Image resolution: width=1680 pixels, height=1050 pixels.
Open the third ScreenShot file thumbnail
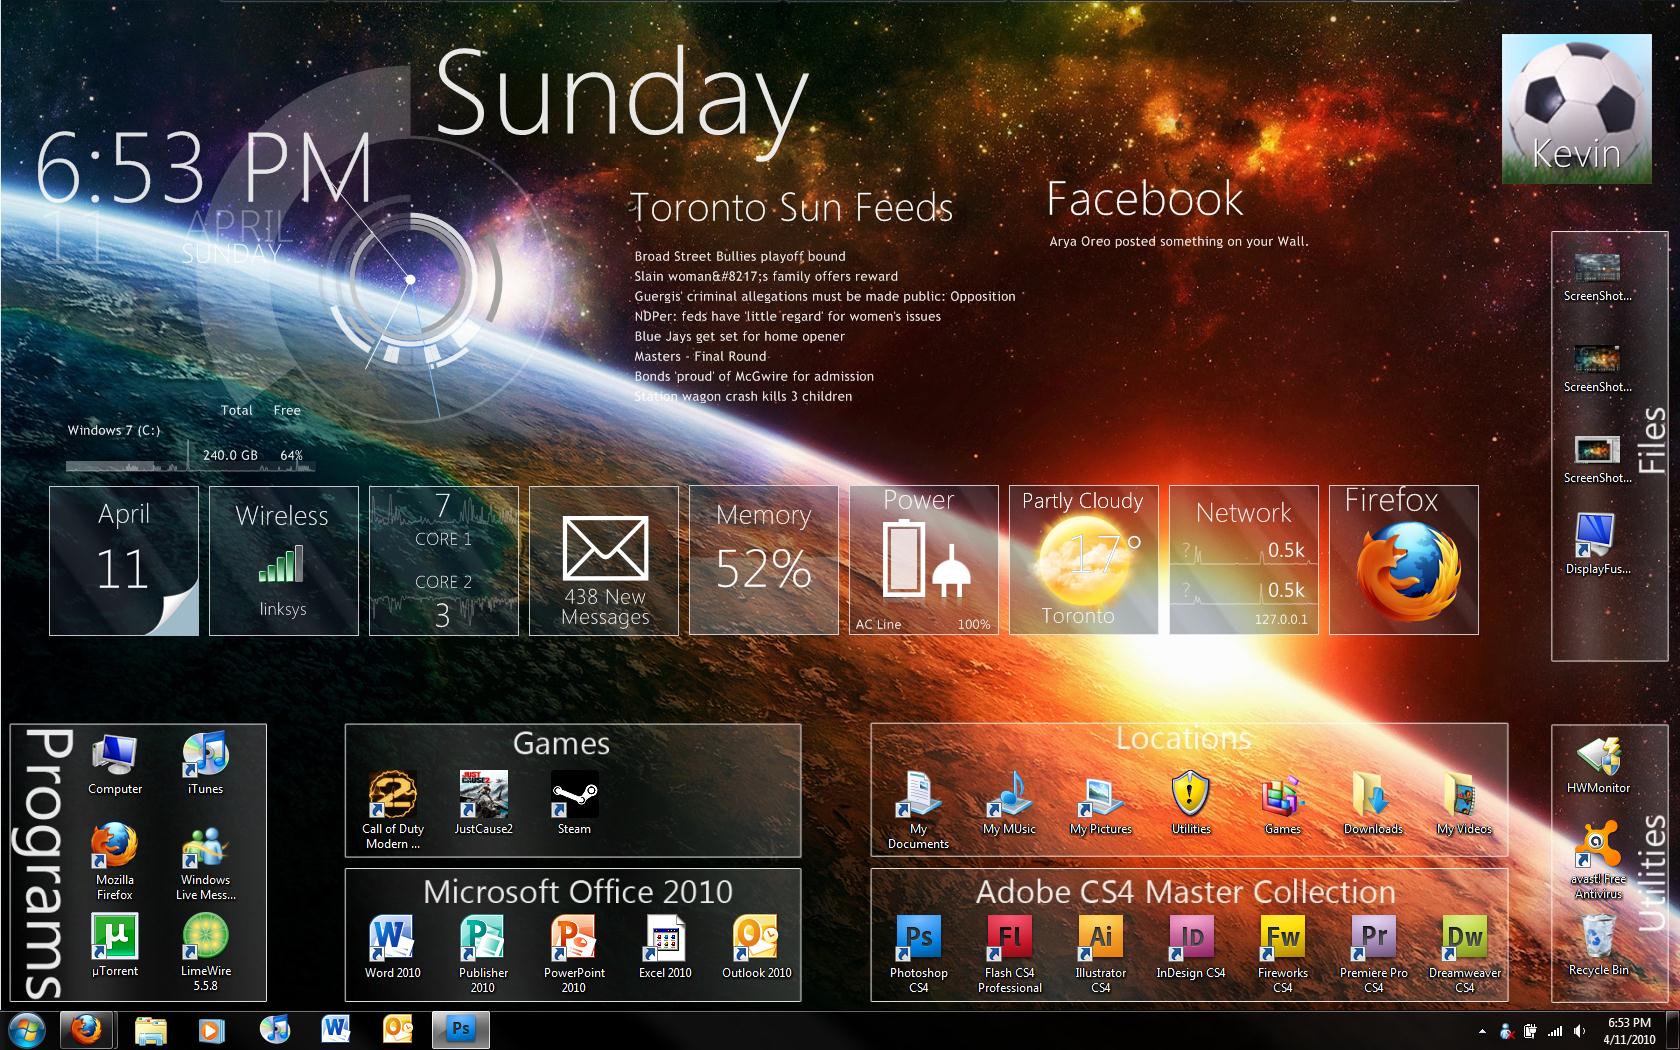(x=1597, y=459)
